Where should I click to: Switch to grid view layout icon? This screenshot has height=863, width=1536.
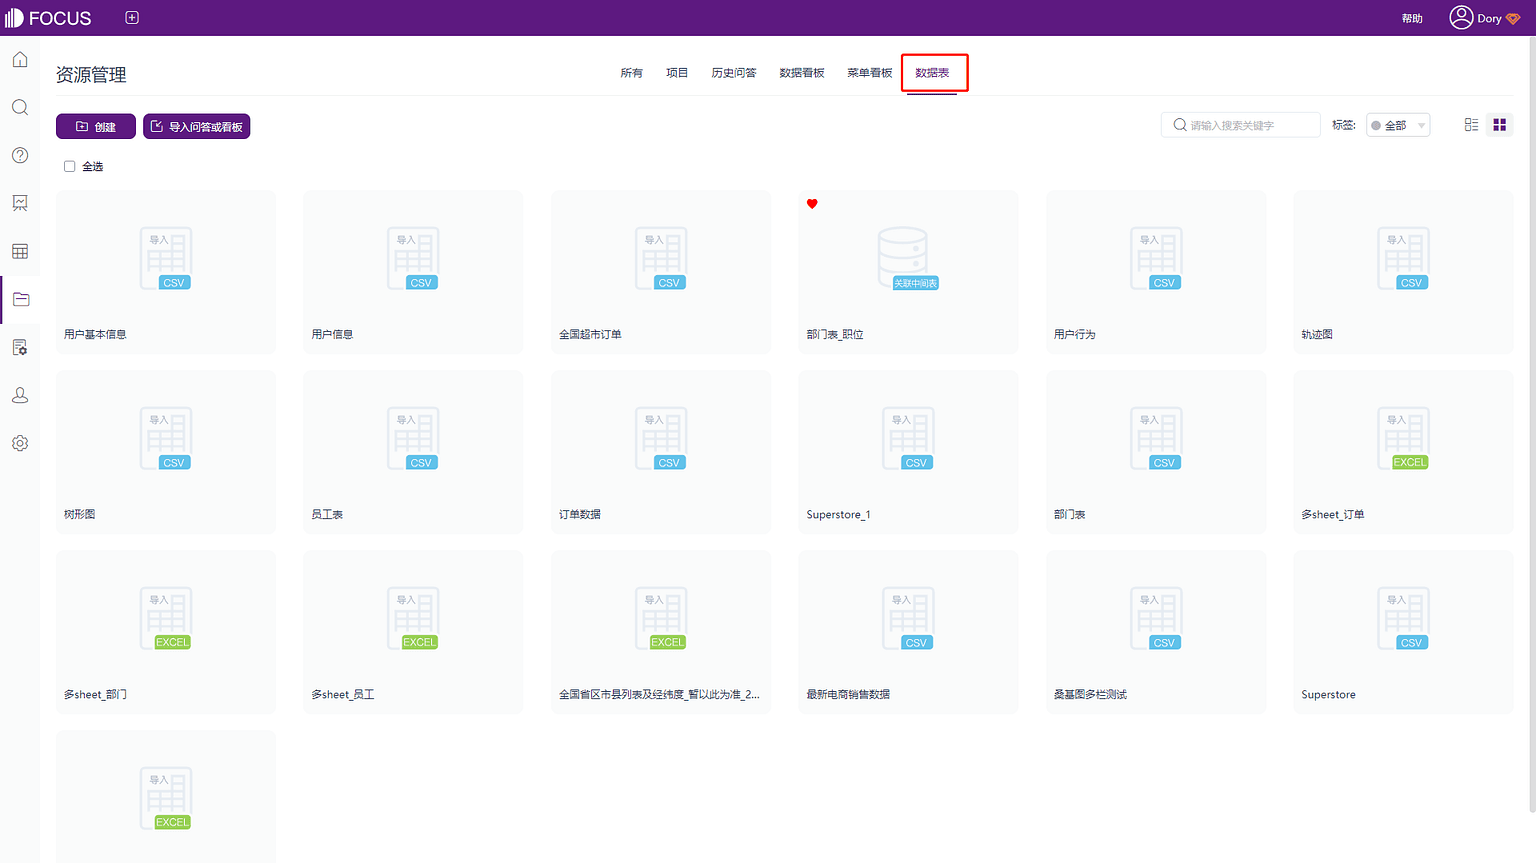(x=1499, y=125)
